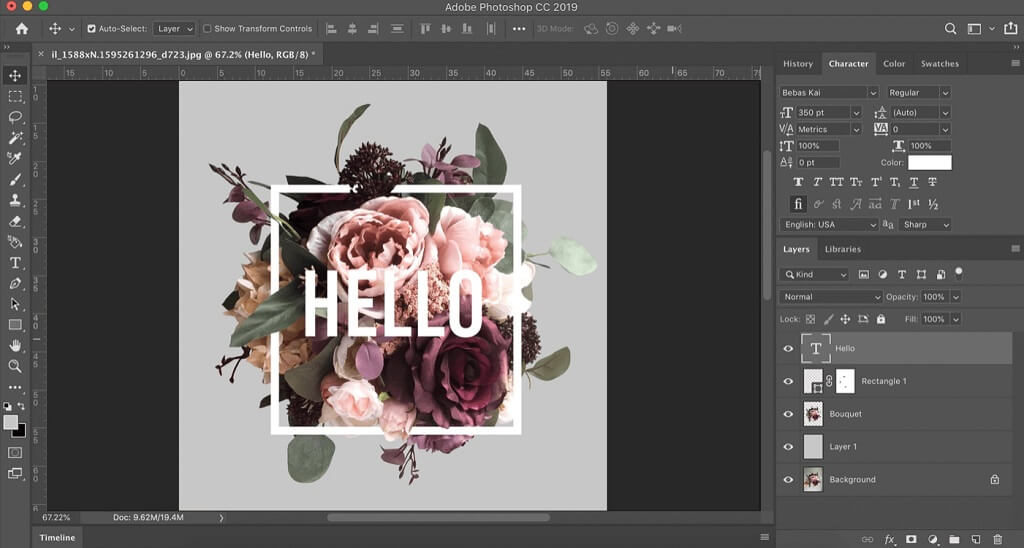This screenshot has height=548, width=1024.
Task: Select the Clone Stamp tool
Action: coord(15,201)
